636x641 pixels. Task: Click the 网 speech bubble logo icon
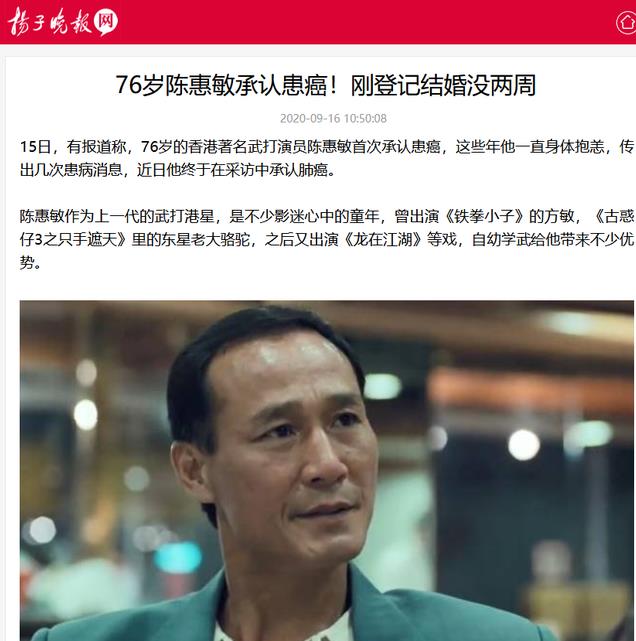[106, 21]
